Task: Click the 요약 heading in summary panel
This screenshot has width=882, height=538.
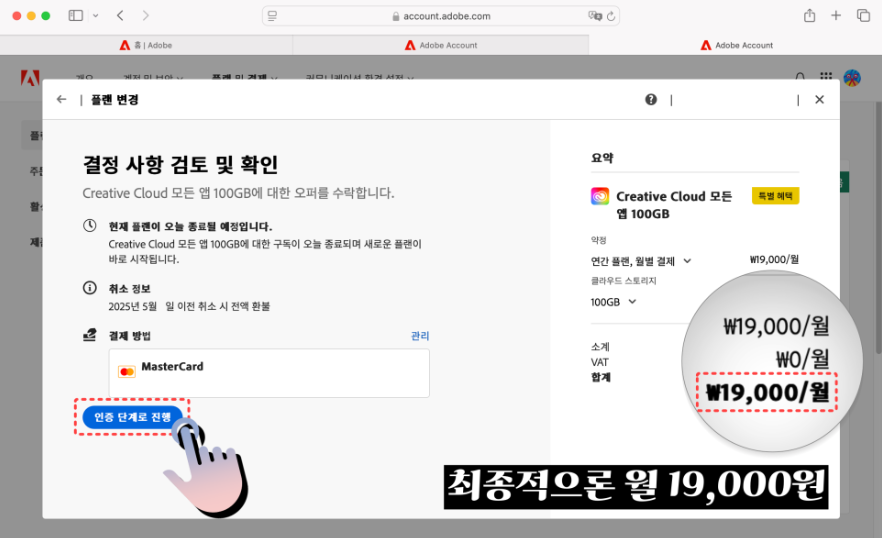Action: pyautogui.click(x=602, y=158)
